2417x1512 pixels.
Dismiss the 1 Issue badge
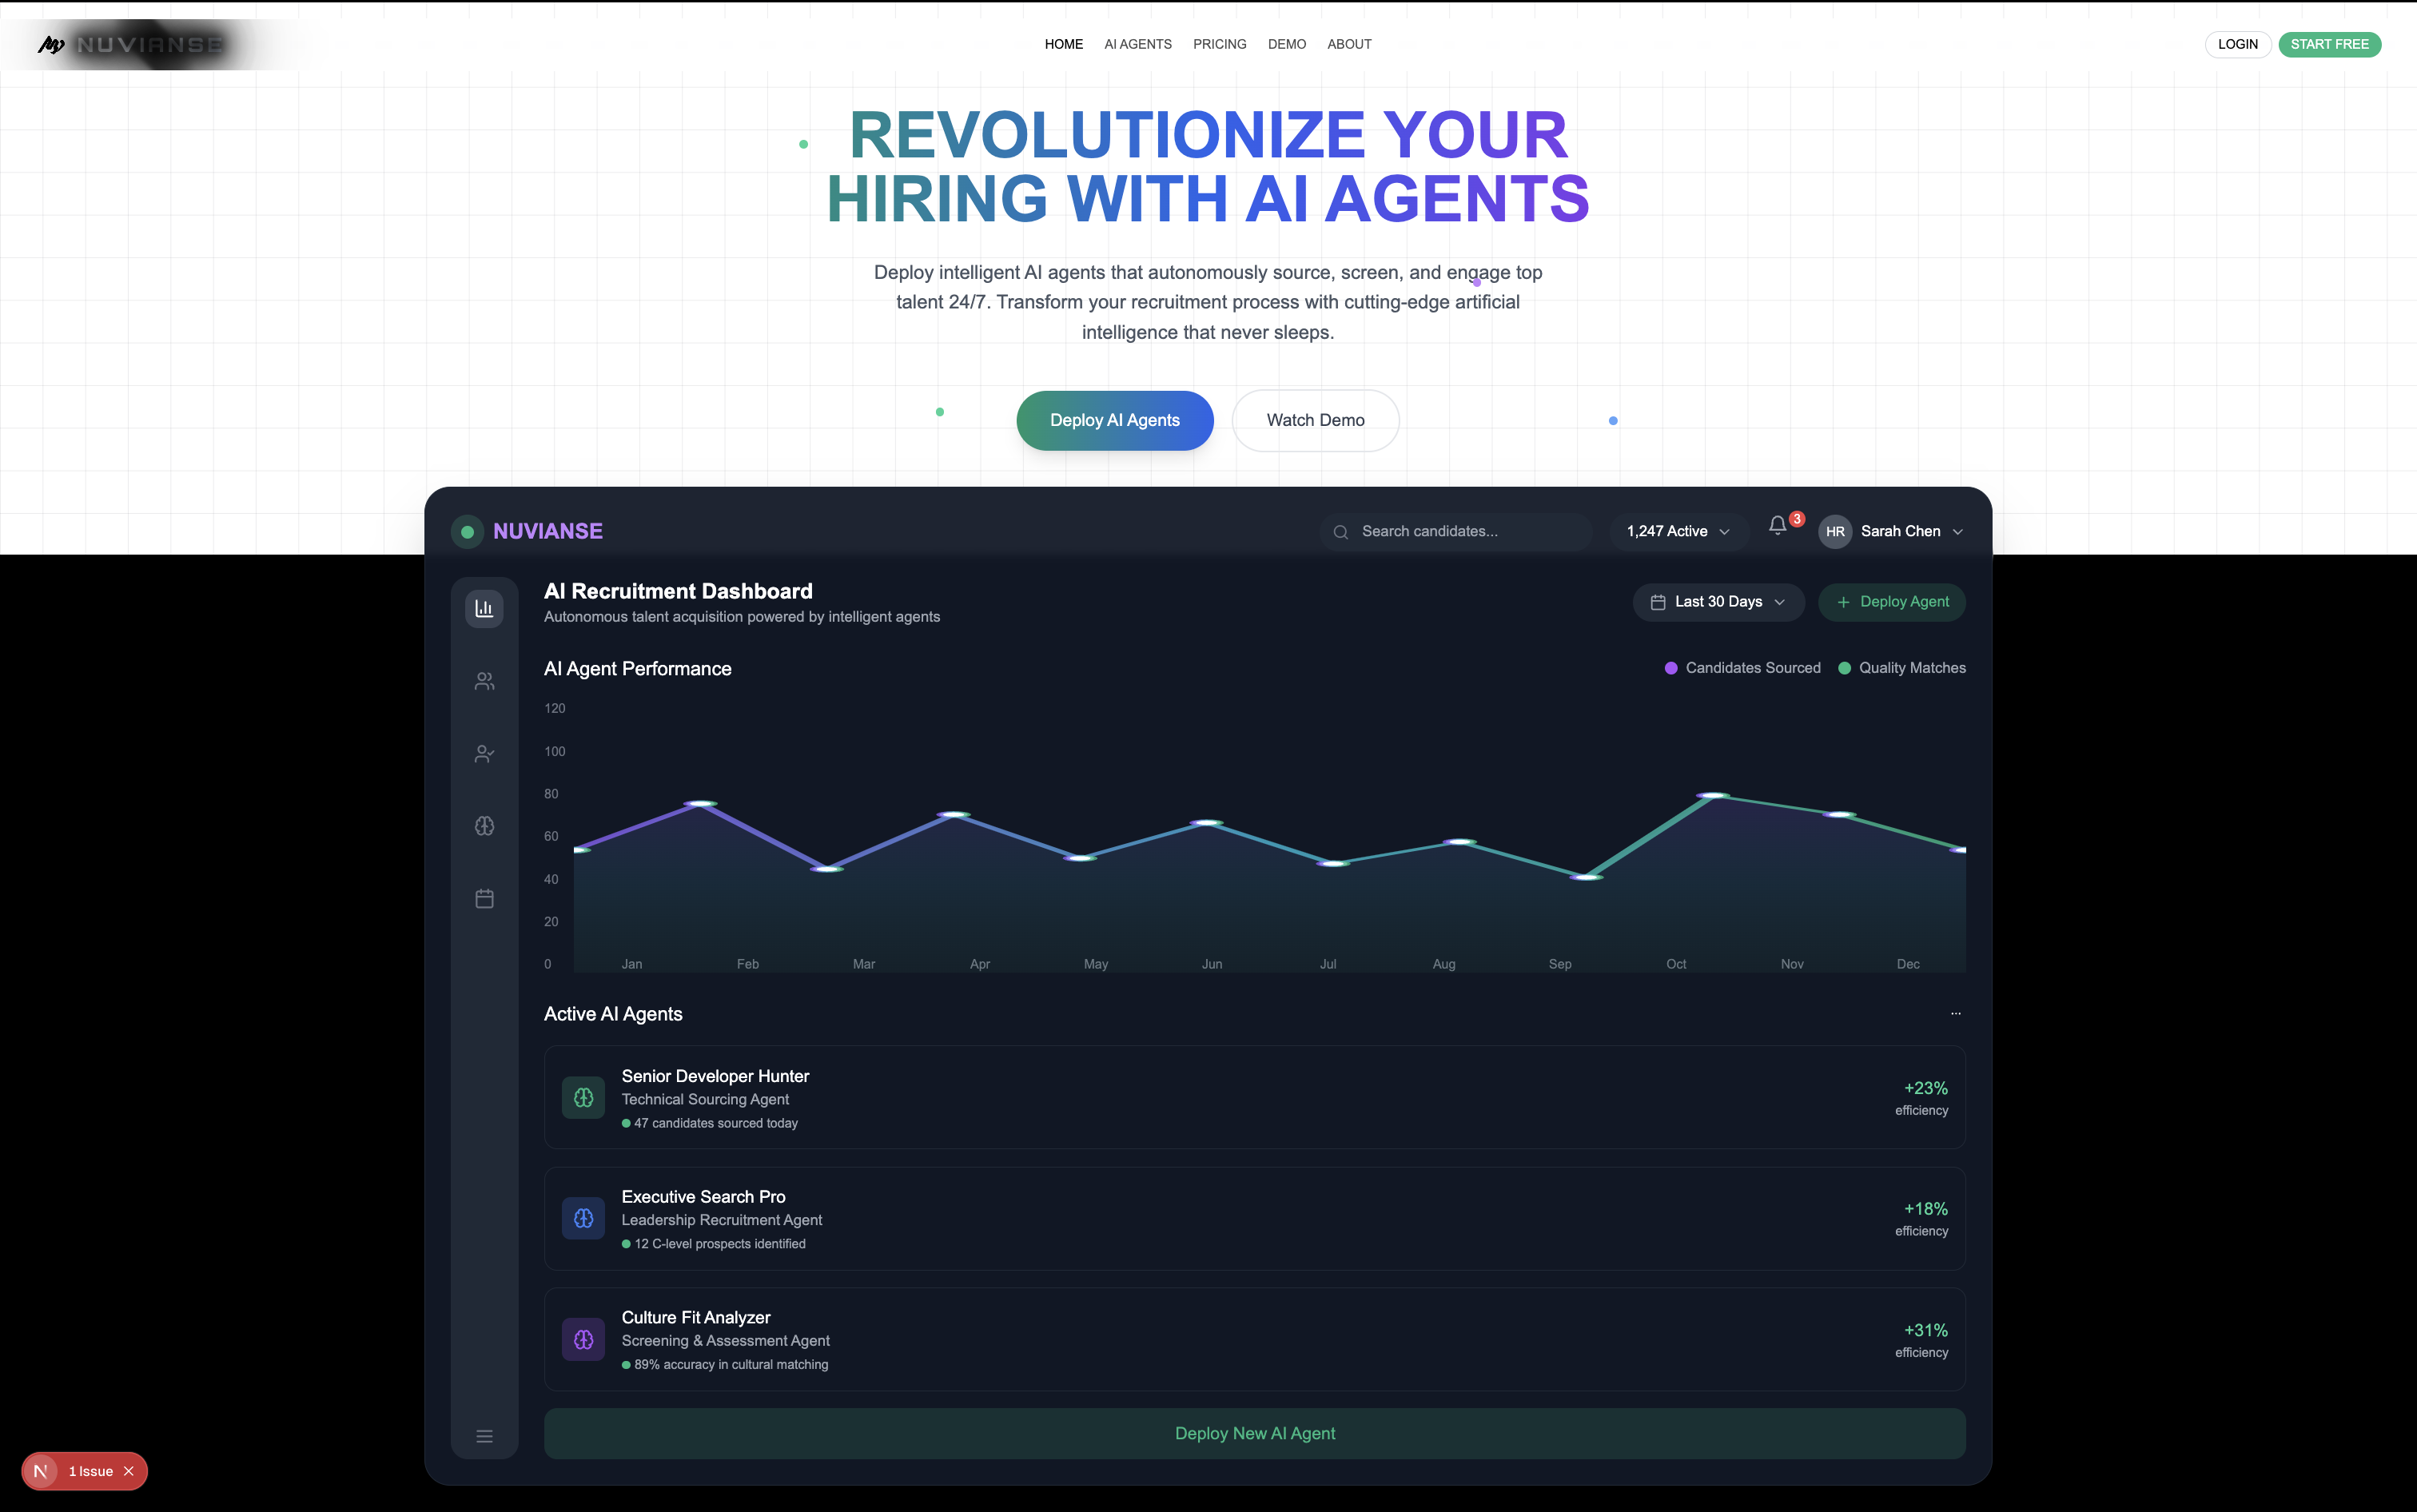tap(129, 1471)
